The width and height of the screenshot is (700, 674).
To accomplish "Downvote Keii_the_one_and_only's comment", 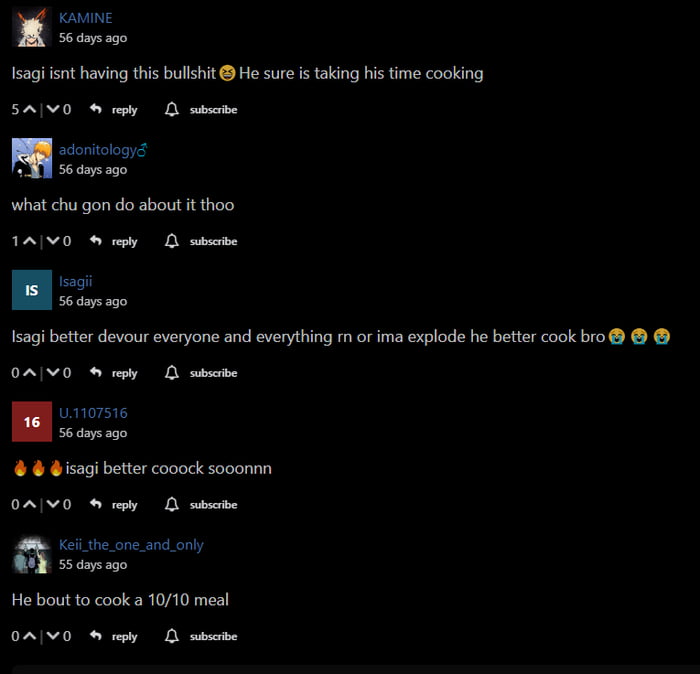I will tap(53, 636).
